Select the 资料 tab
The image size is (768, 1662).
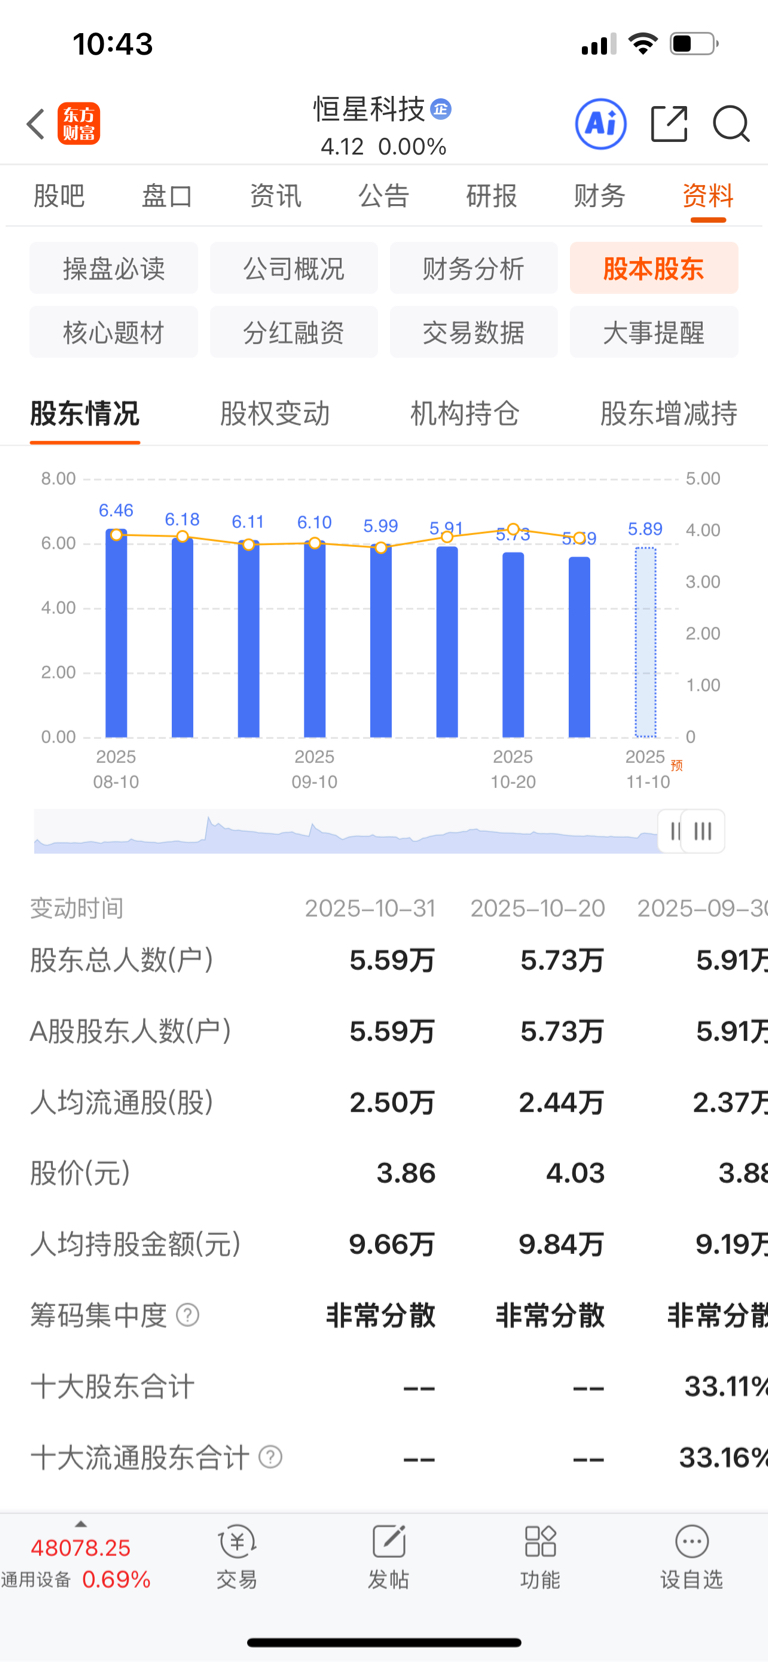[x=708, y=196]
